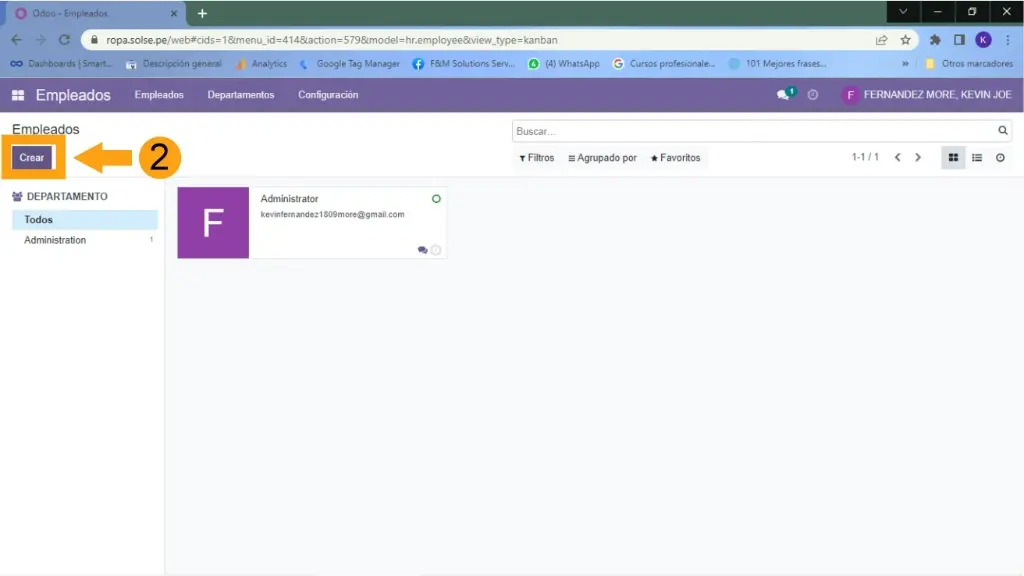1024x576 pixels.
Task: Bookmark this page with the star icon
Action: [905, 40]
